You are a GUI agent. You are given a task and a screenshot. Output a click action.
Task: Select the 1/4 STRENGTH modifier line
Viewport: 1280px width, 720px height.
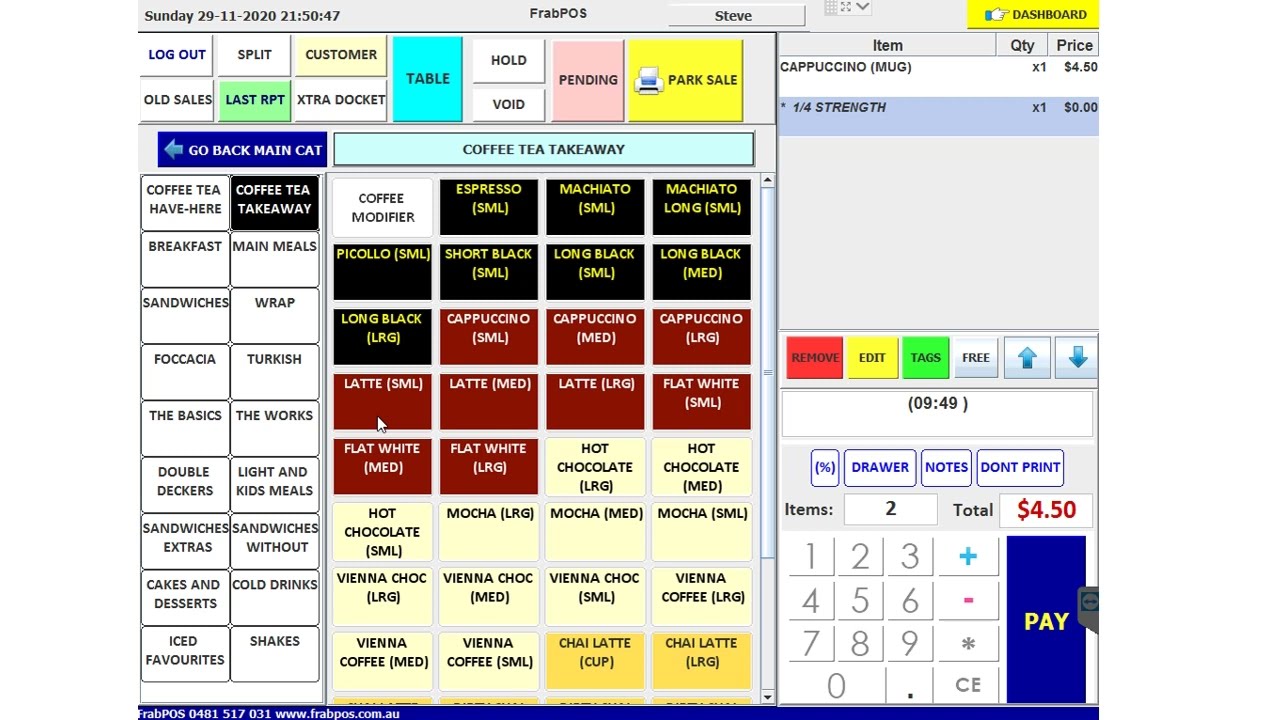click(x=938, y=116)
